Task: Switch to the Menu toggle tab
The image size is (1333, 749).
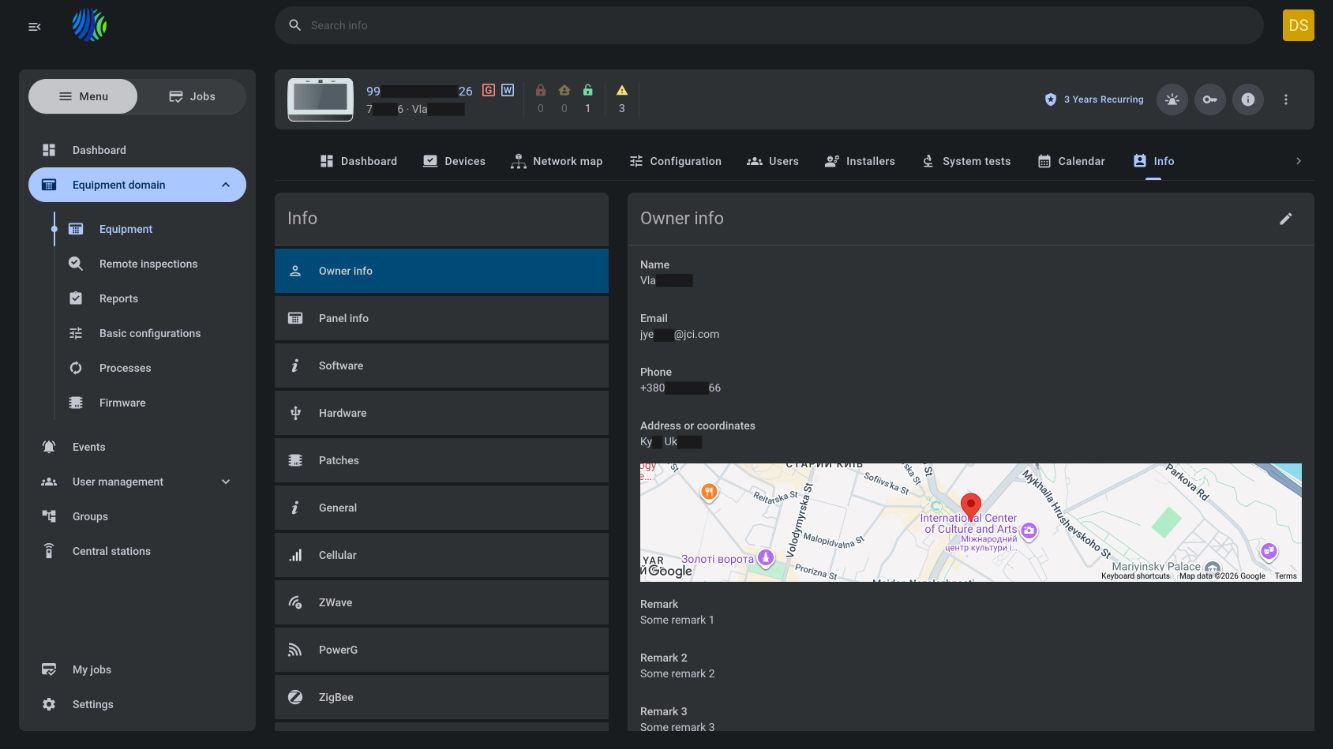Action: (83, 96)
